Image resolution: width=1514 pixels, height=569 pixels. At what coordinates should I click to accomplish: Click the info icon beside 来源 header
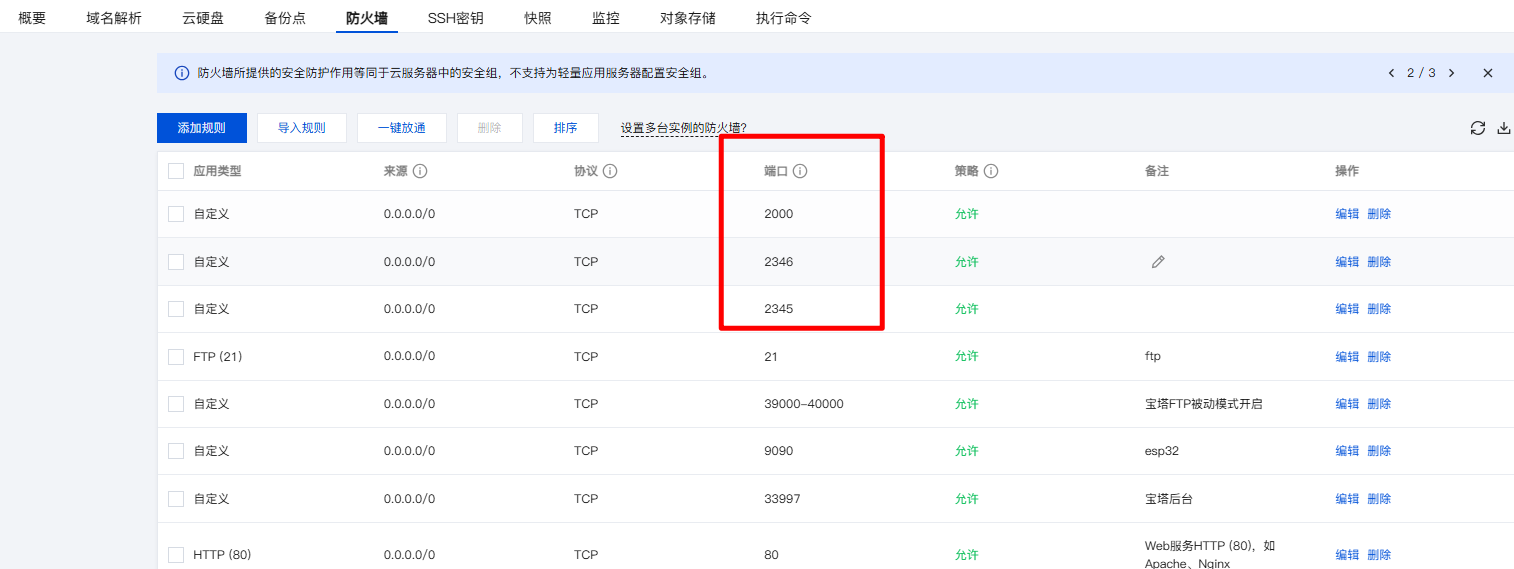click(x=420, y=171)
